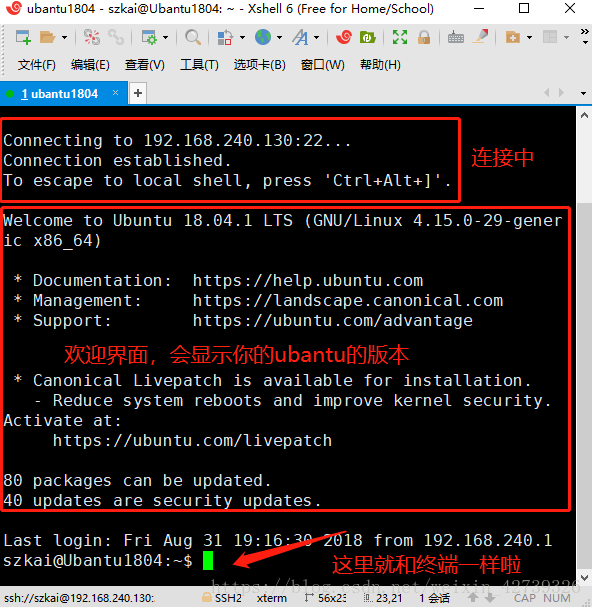592x607 pixels.
Task: Click the CAP indicator in status bar
Action: coord(525,598)
